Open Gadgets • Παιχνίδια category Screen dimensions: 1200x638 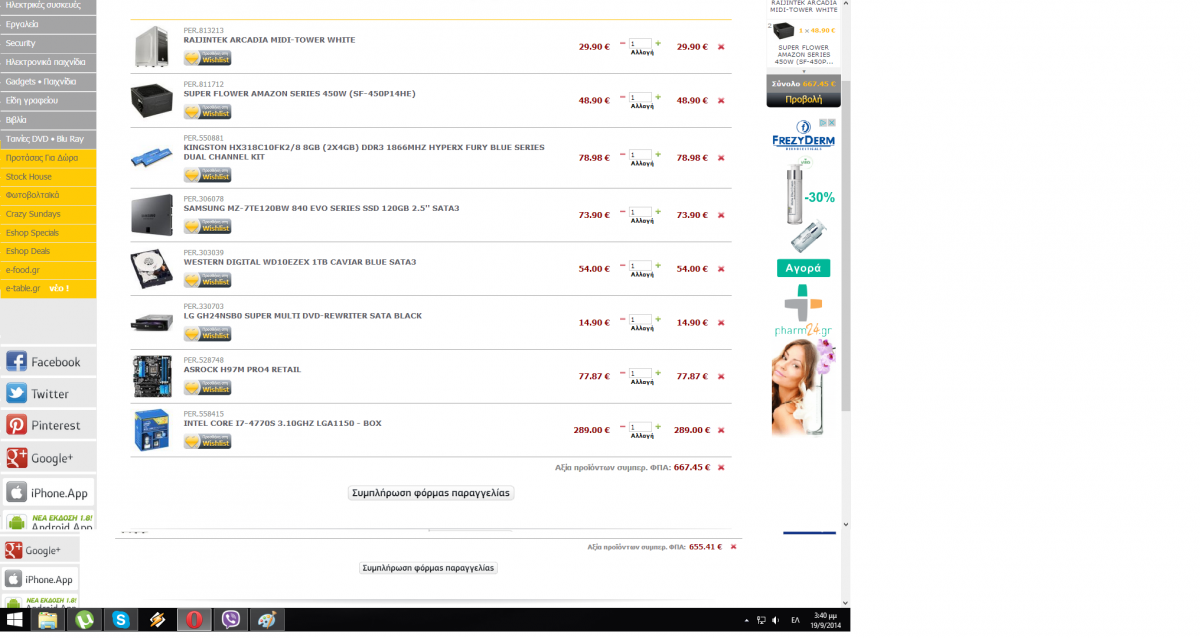(48, 82)
